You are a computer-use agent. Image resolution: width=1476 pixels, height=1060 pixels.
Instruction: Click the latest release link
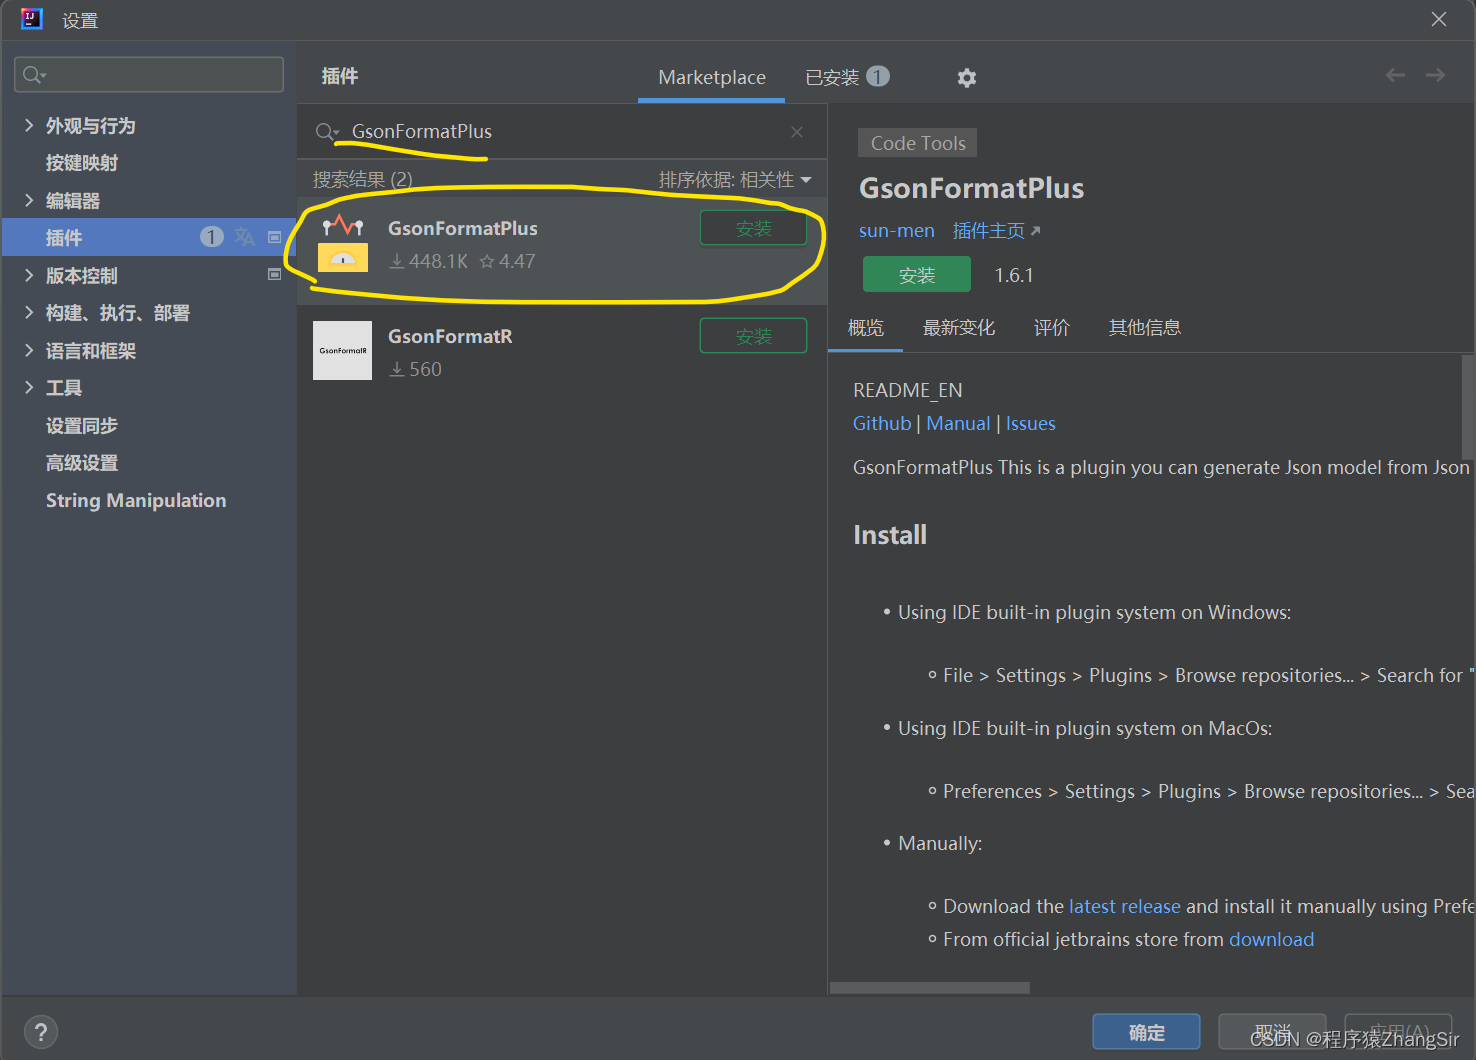click(x=1125, y=906)
